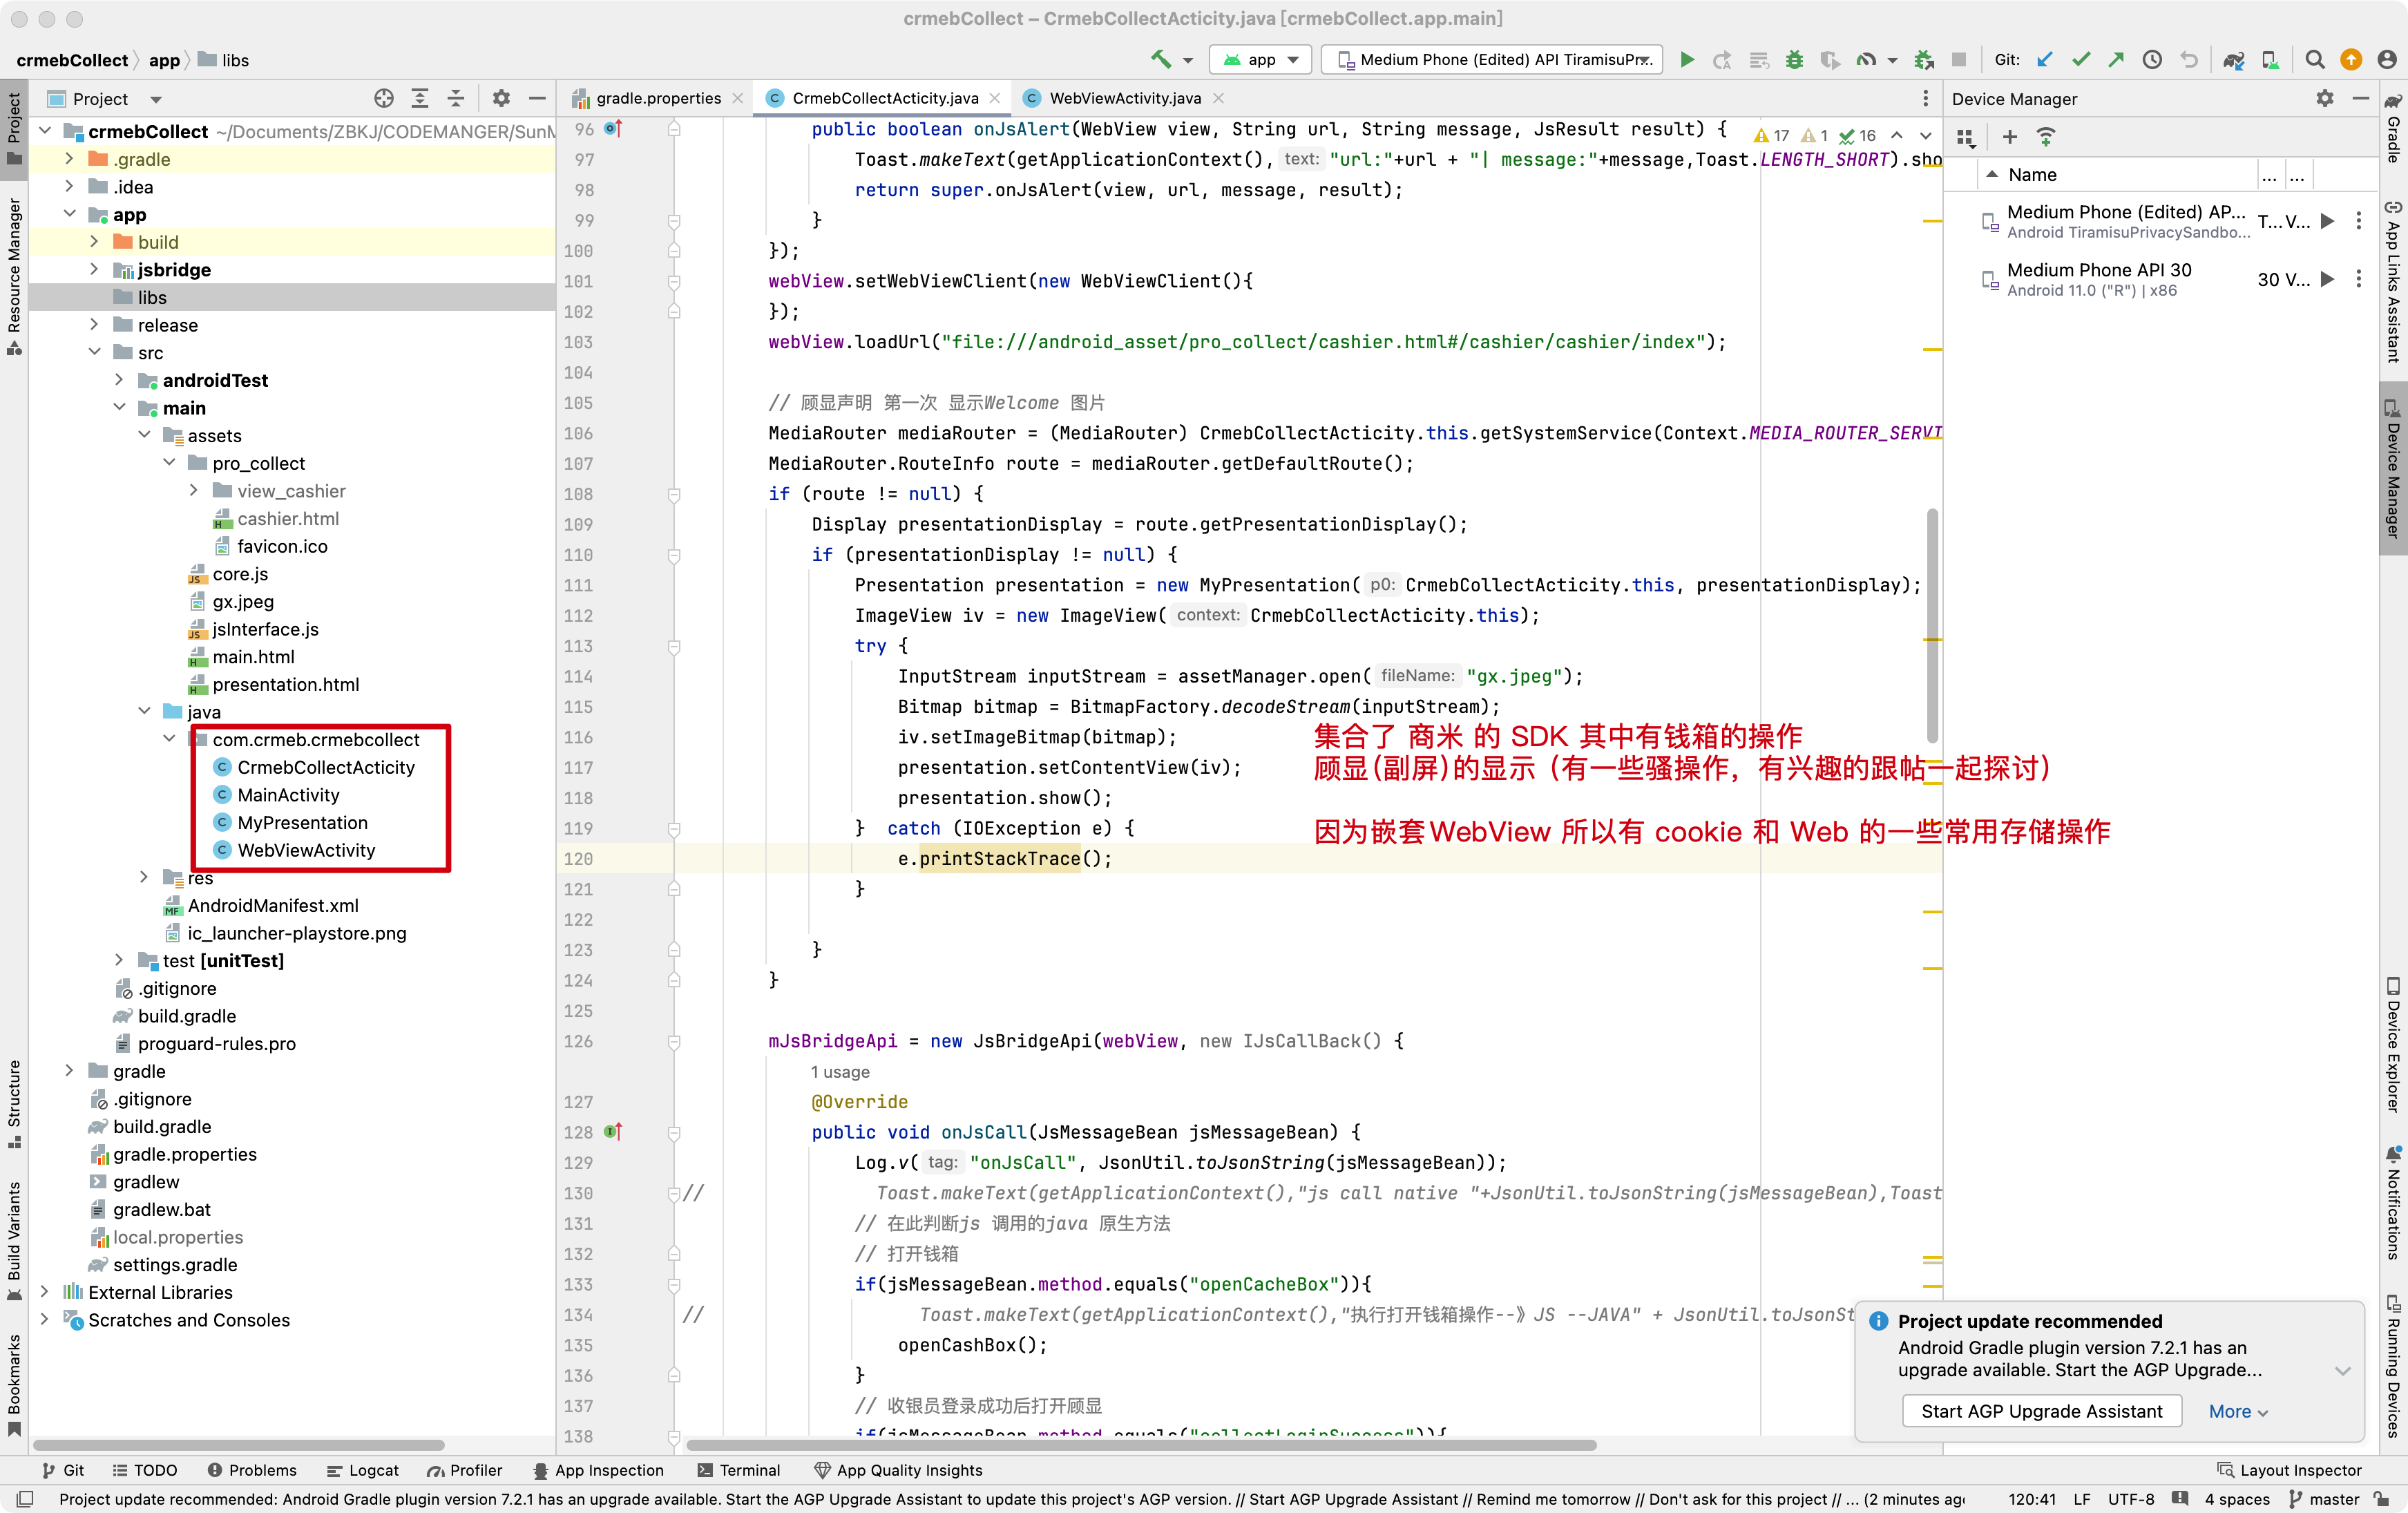The width and height of the screenshot is (2408, 1513).
Task: Collapse the src folder
Action: click(x=94, y=352)
